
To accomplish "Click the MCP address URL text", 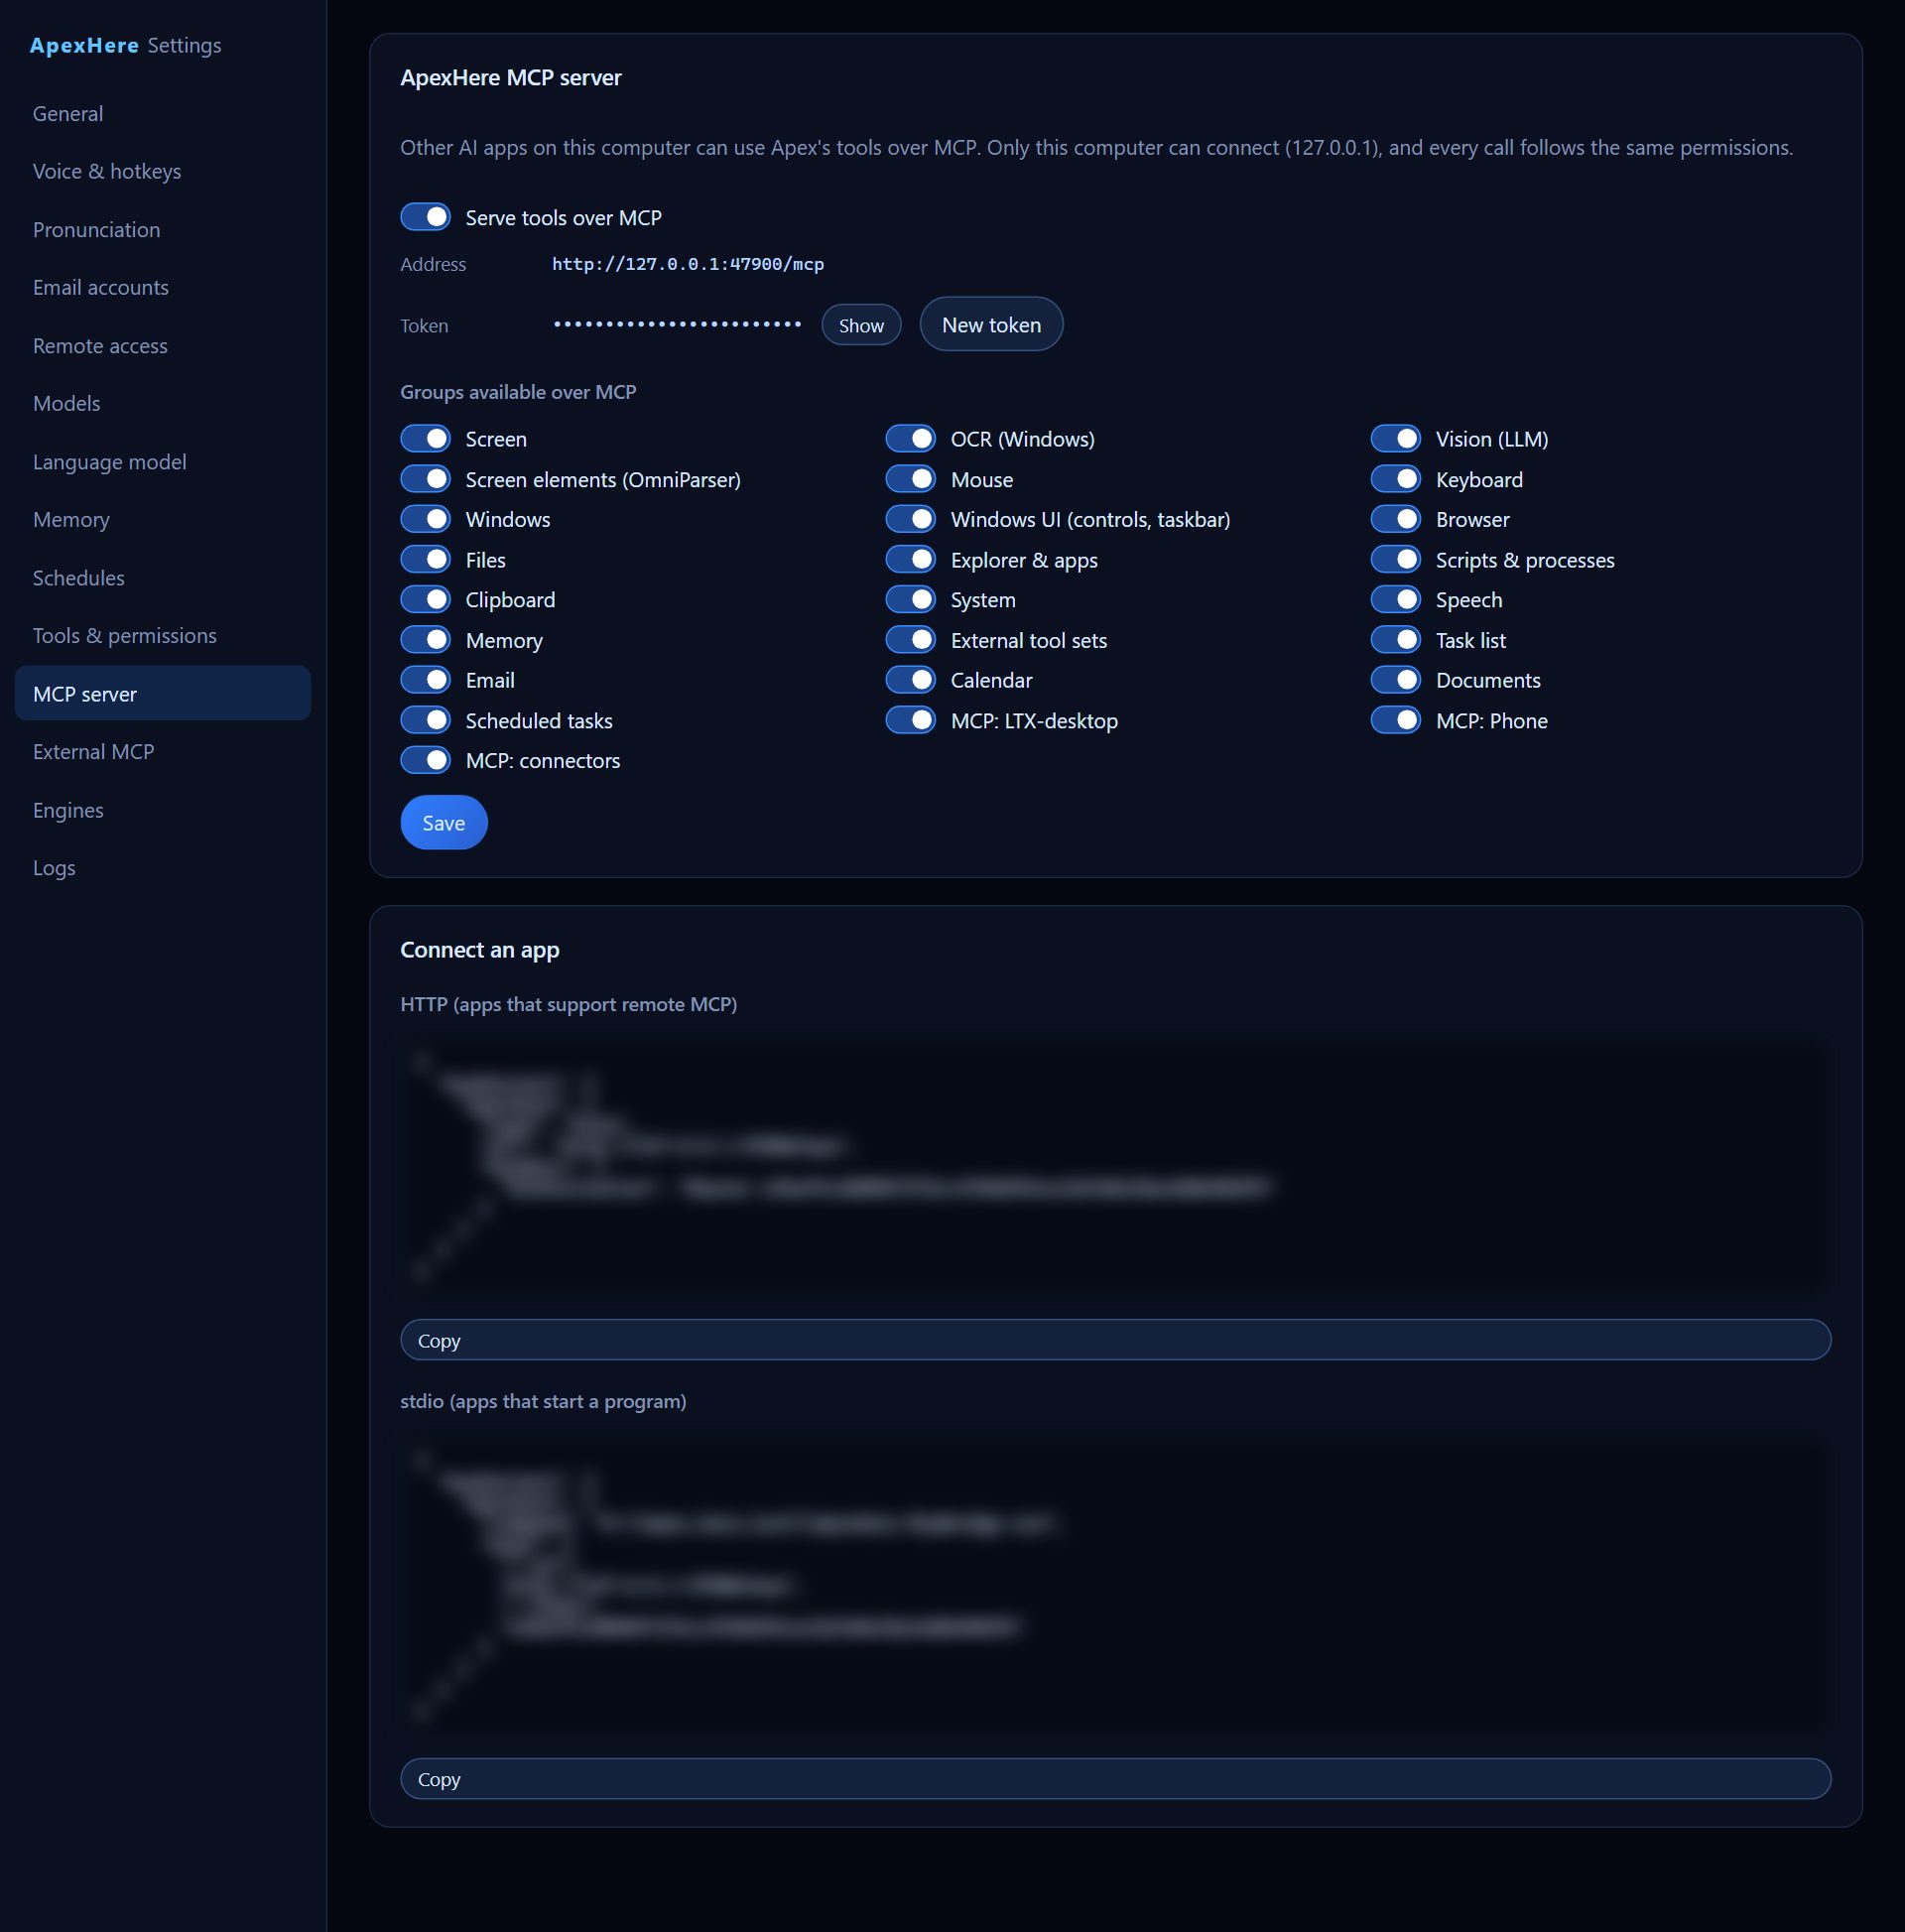I will (x=688, y=264).
